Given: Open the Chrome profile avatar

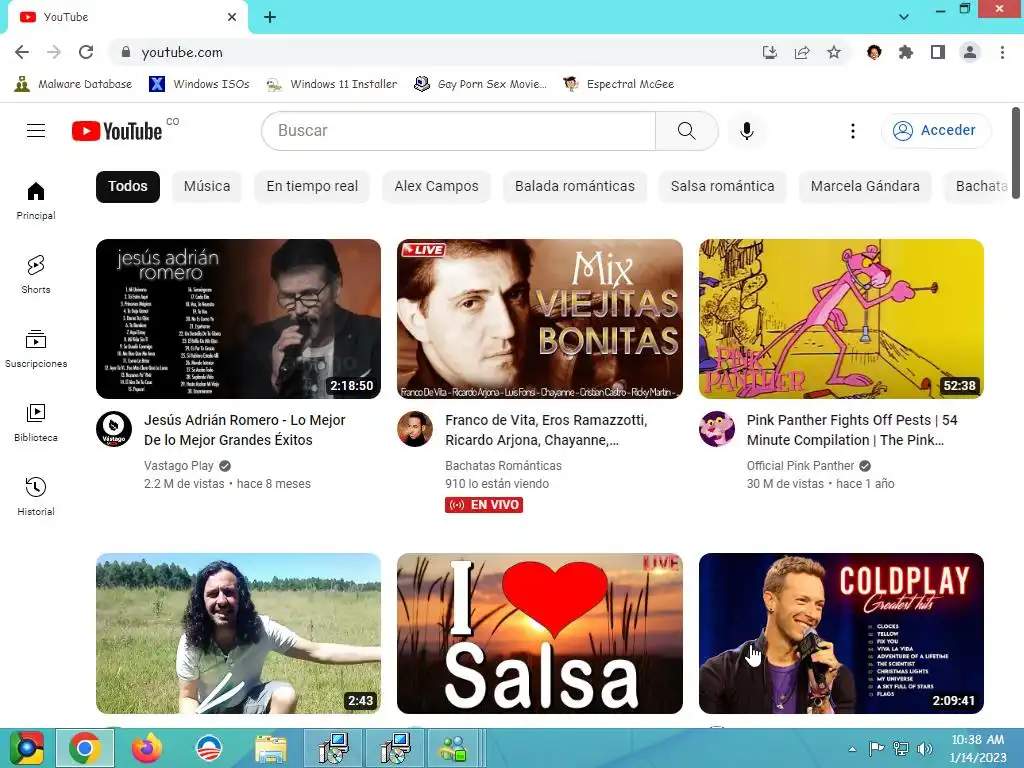Looking at the screenshot, I should (970, 52).
